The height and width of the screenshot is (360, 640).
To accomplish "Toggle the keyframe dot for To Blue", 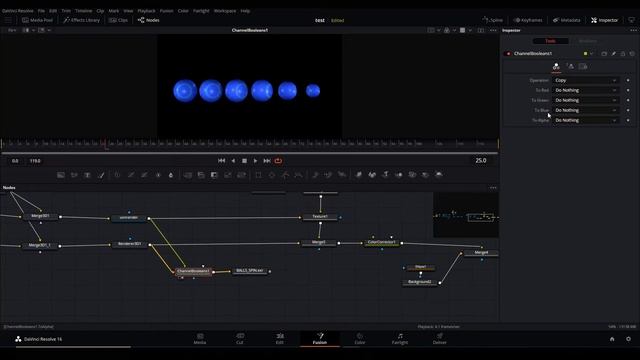I will click(628, 110).
